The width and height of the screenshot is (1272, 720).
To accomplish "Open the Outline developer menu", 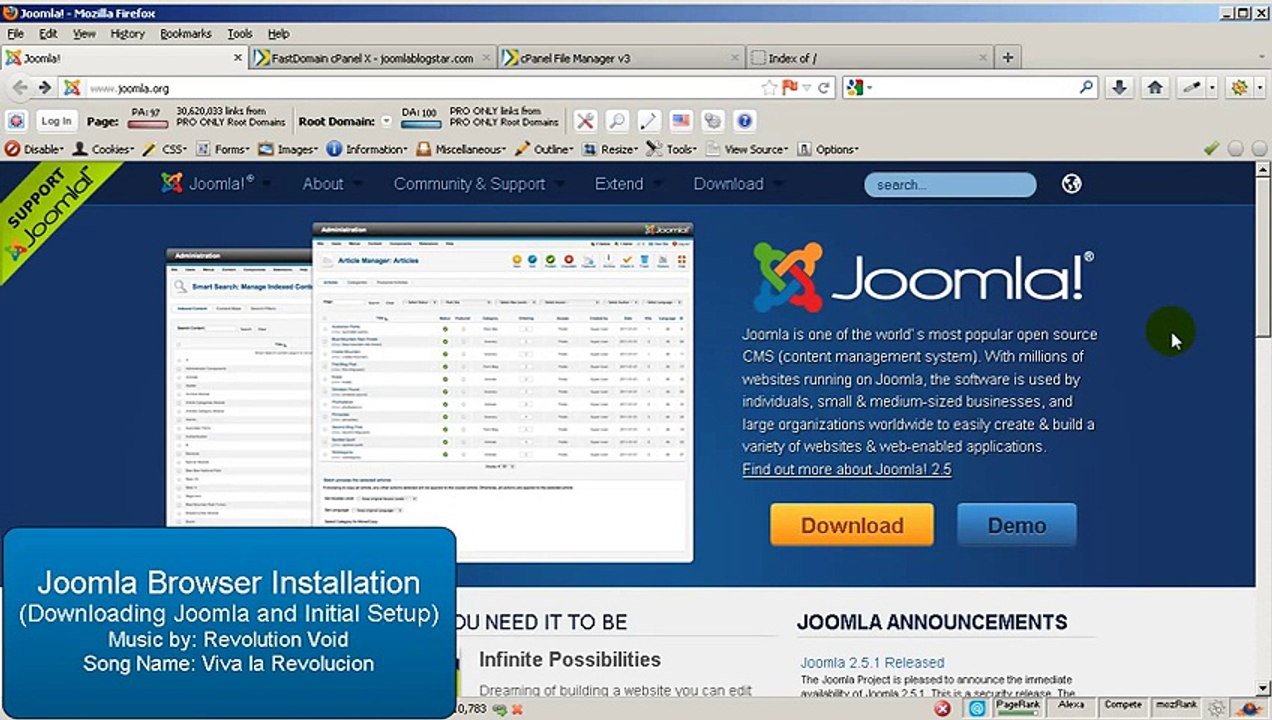I will point(545,149).
